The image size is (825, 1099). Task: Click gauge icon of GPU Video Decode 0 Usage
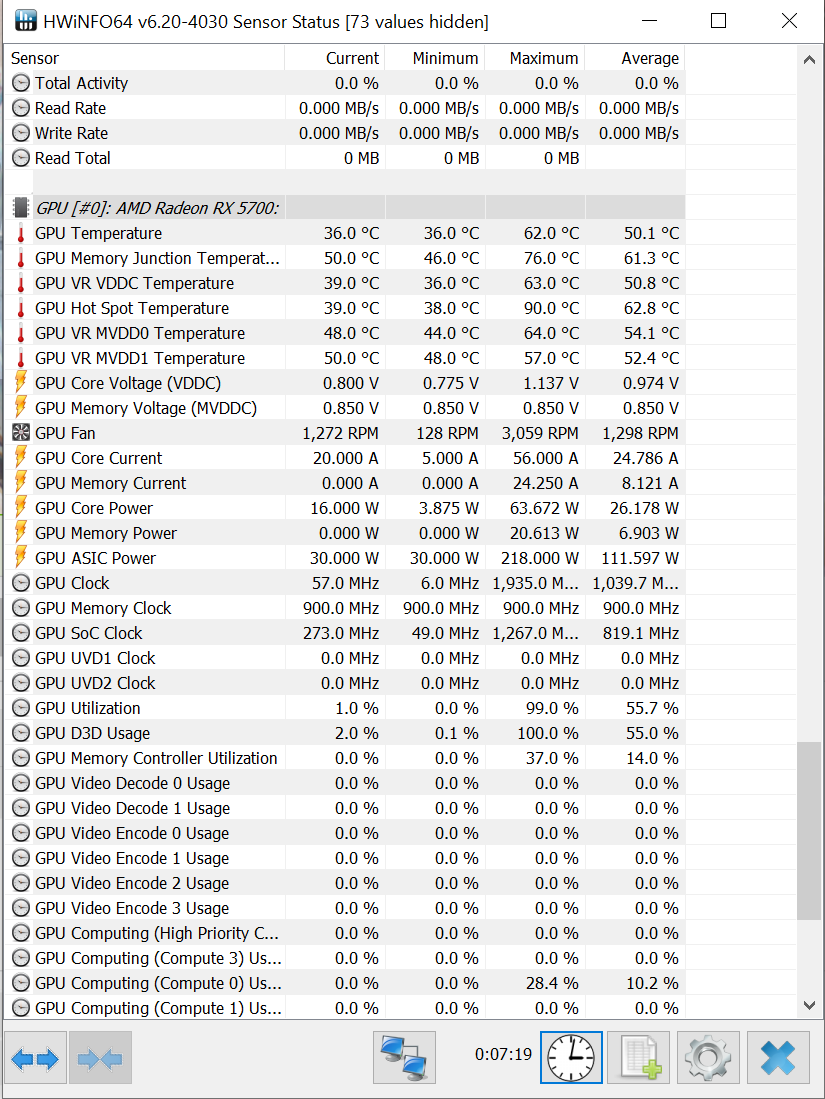pos(21,783)
